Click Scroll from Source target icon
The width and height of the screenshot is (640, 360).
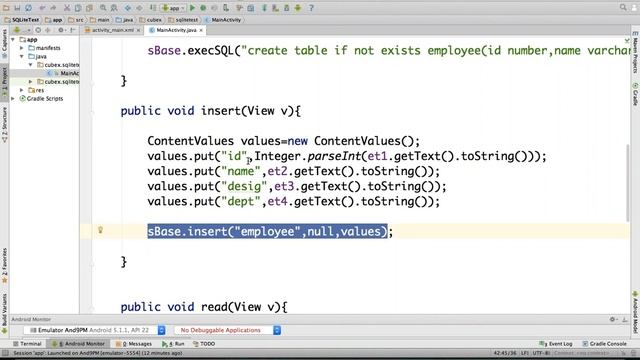tap(38, 30)
